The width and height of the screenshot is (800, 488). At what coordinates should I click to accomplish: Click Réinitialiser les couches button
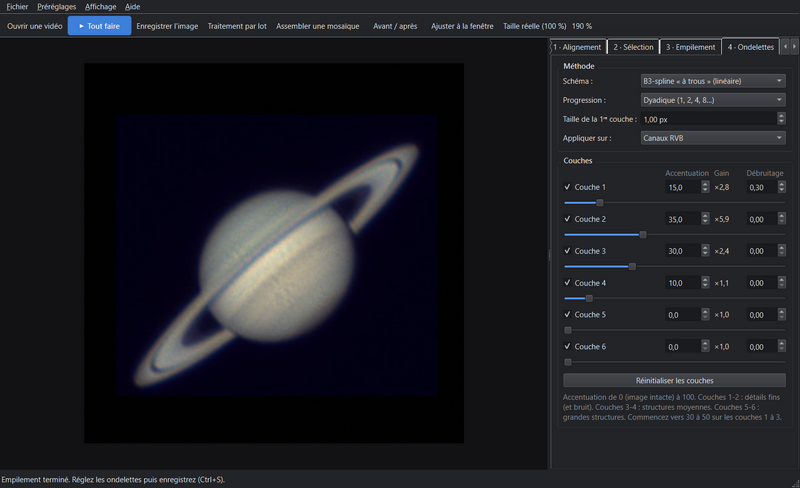(674, 380)
